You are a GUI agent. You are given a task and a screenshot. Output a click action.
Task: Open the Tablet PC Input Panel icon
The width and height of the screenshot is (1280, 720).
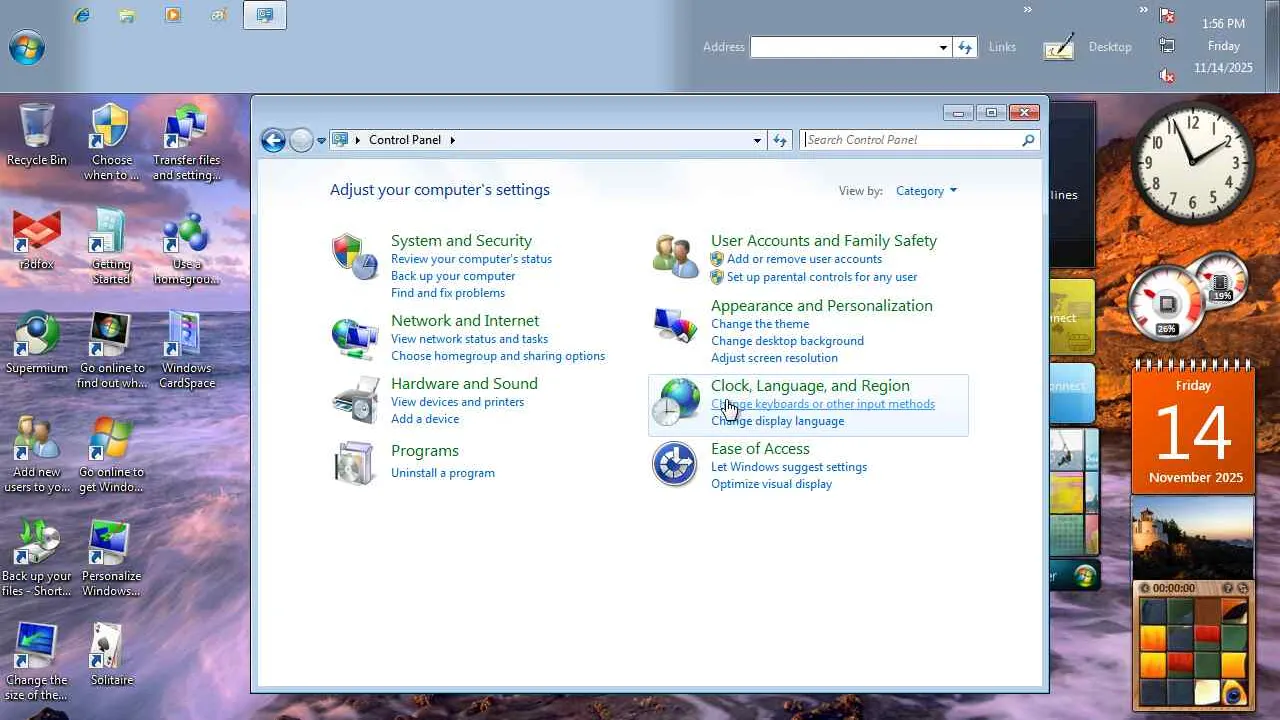pos(1058,47)
